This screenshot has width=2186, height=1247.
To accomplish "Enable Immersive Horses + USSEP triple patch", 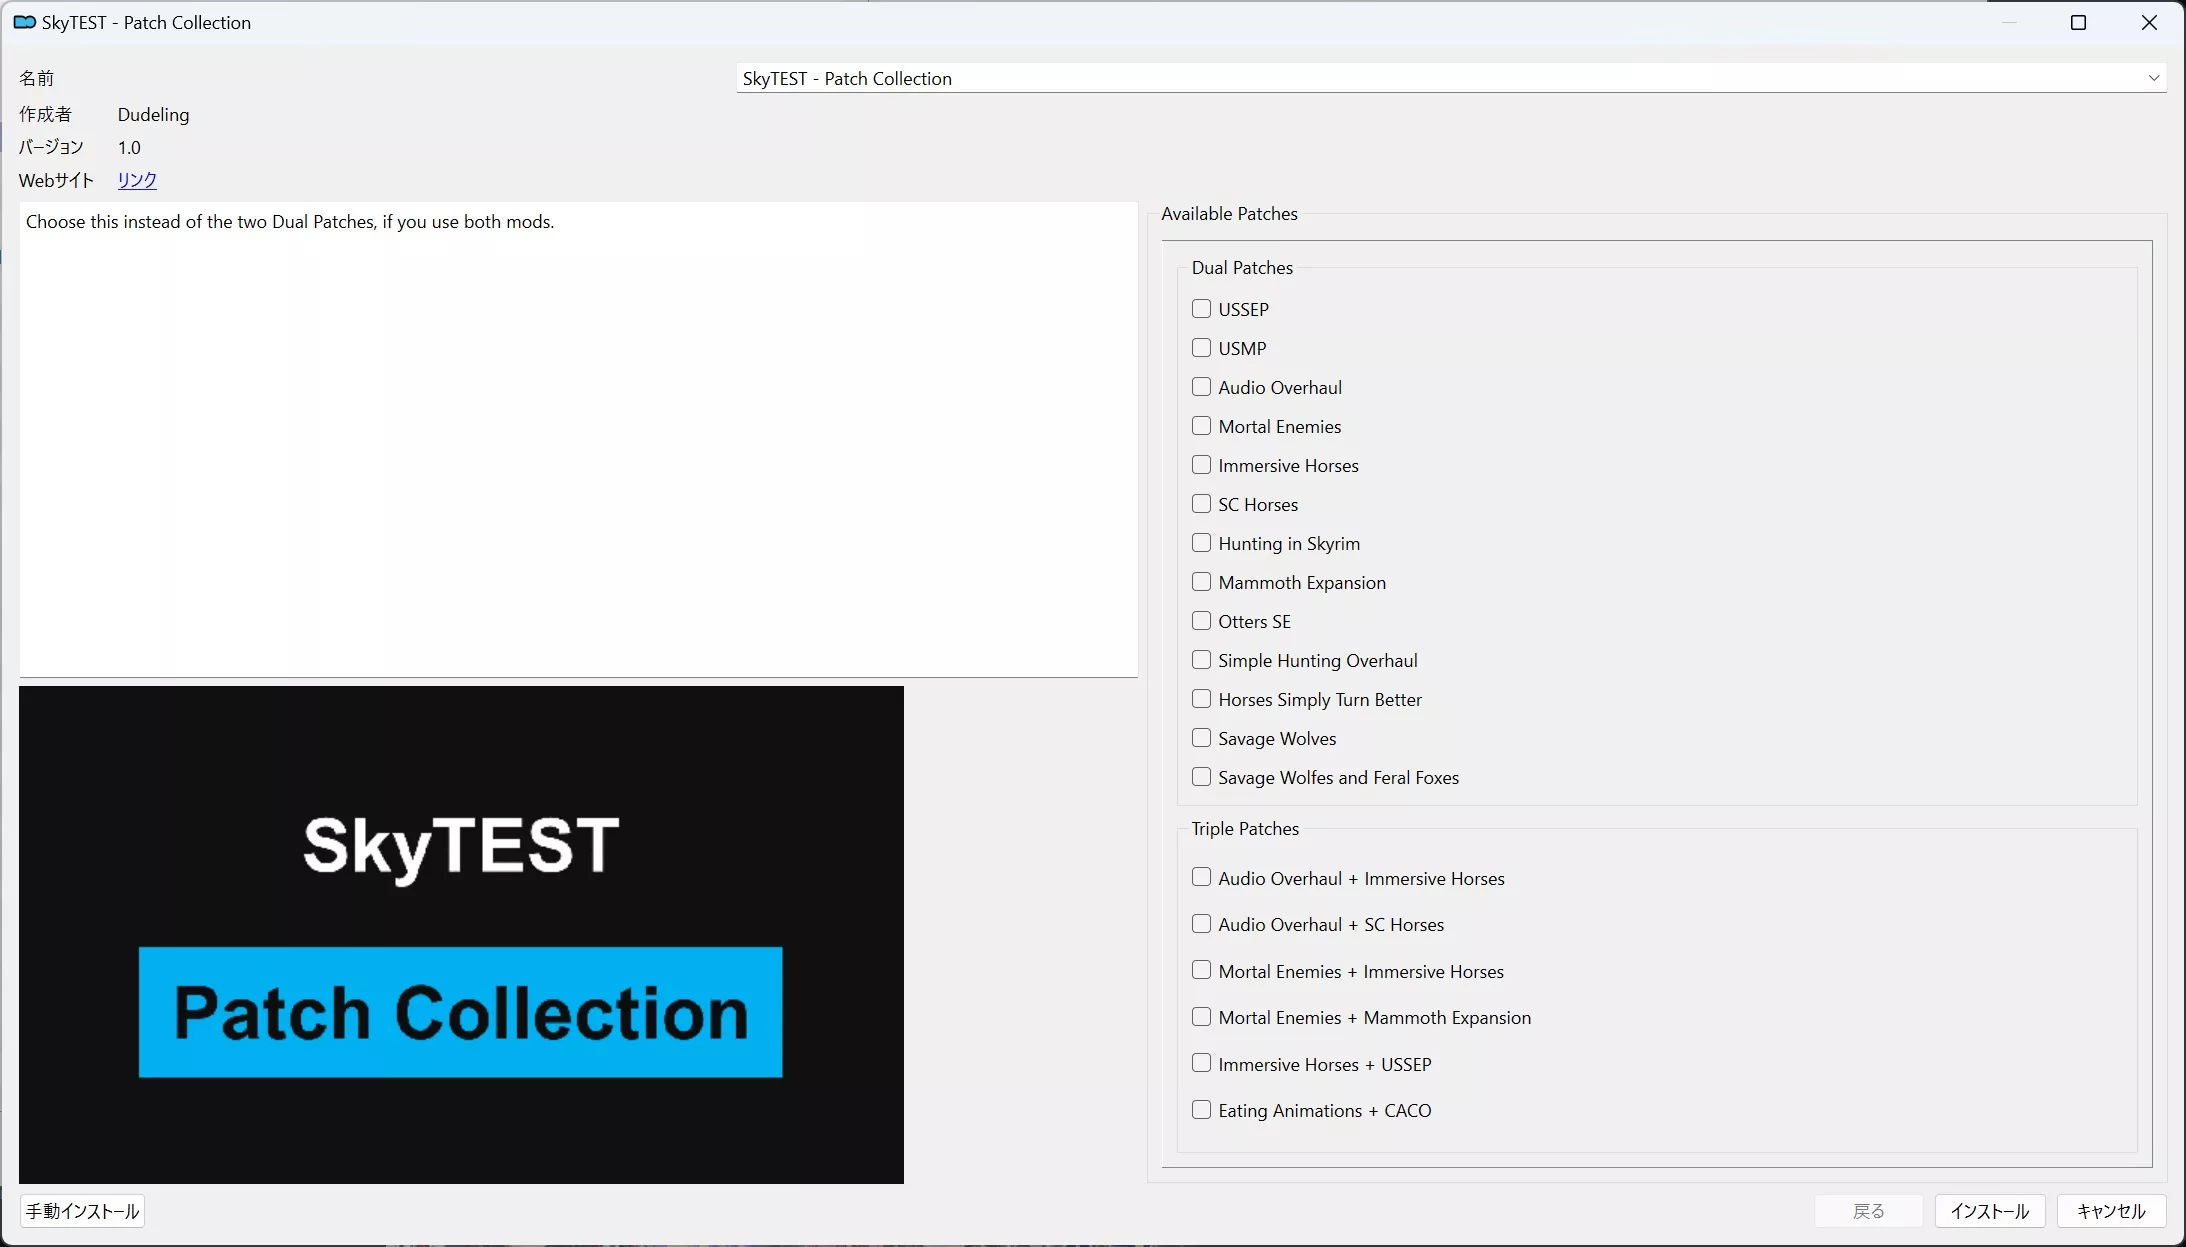I will coord(1201,1064).
